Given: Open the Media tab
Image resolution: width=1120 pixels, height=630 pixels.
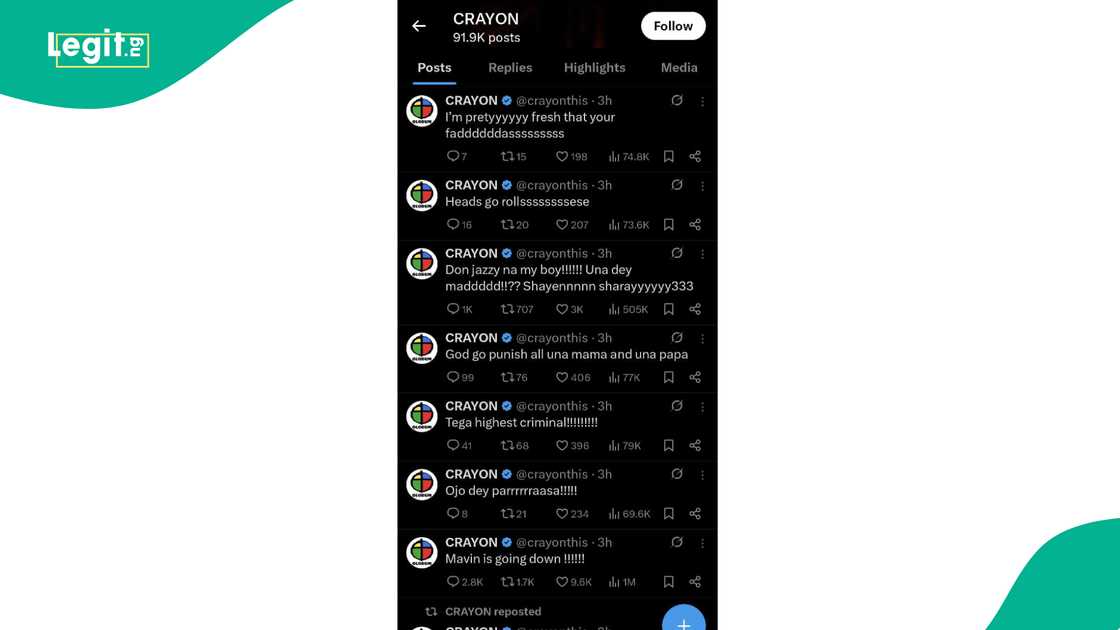Looking at the screenshot, I should tap(679, 67).
